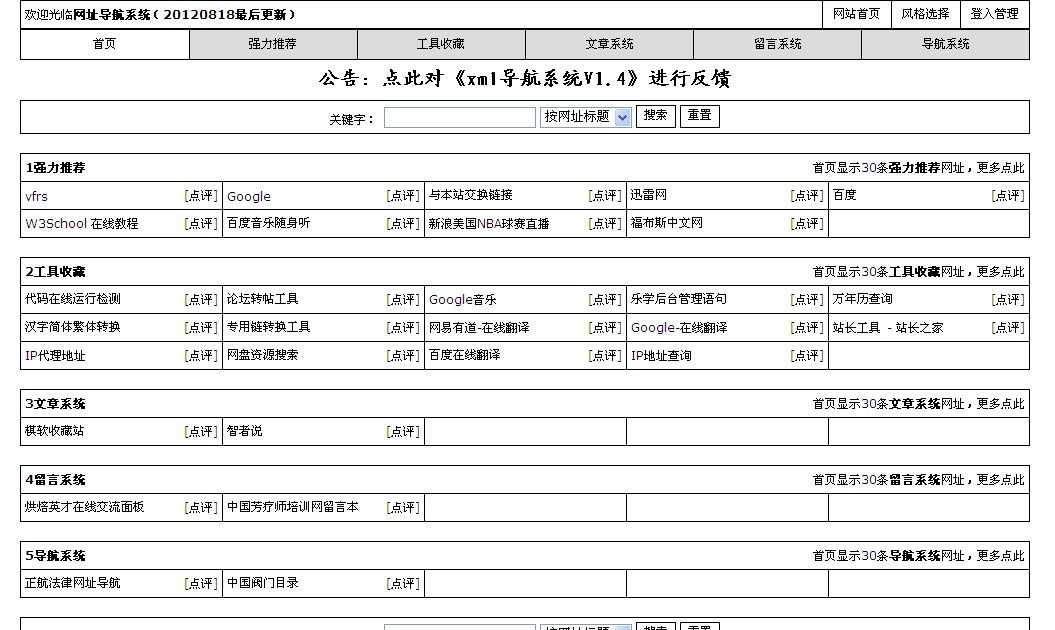The height and width of the screenshot is (630, 1055).
Task: Open 万年历查询 link
Action: [x=862, y=299]
